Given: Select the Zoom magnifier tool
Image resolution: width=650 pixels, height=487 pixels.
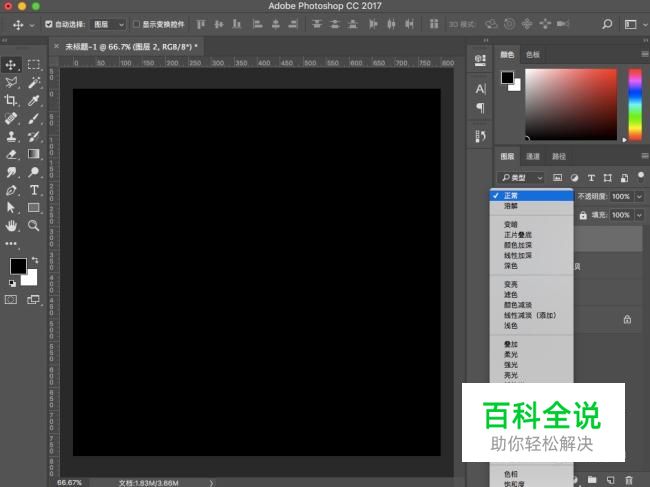Looking at the screenshot, I should [34, 225].
